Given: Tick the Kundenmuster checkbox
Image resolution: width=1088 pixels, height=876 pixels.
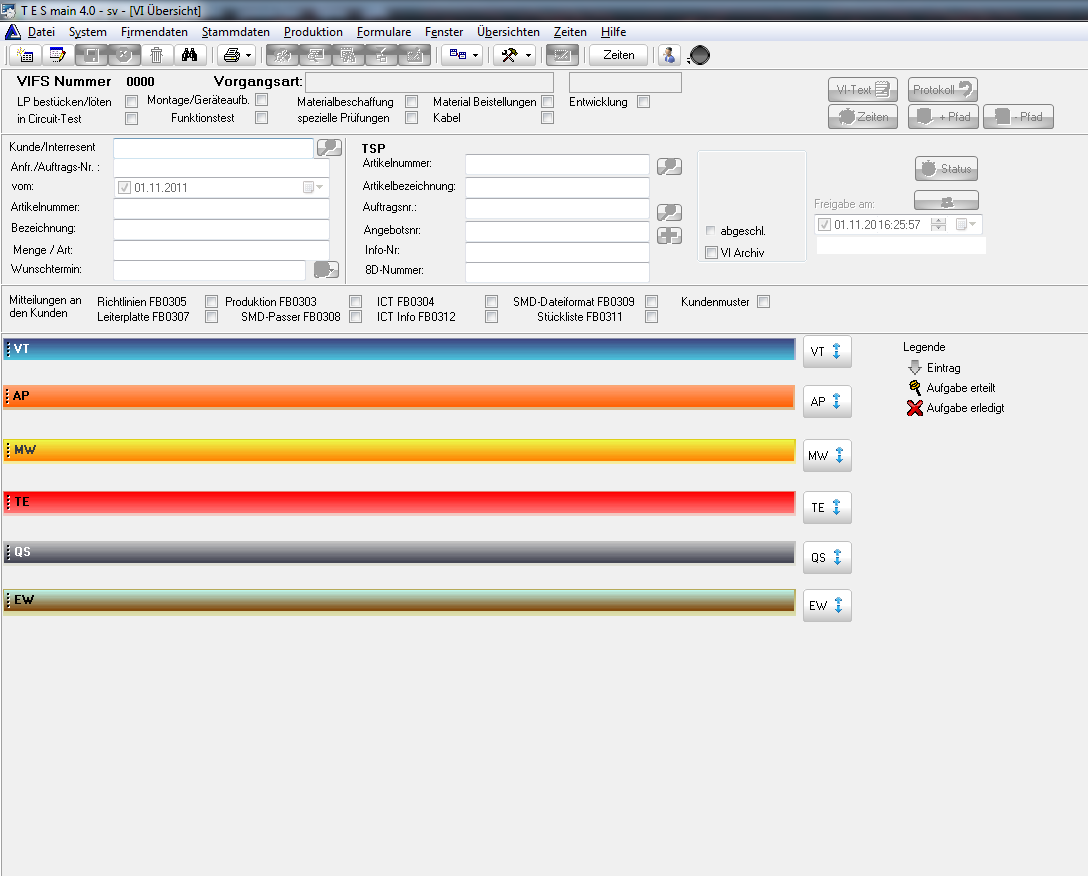Looking at the screenshot, I should pos(763,302).
